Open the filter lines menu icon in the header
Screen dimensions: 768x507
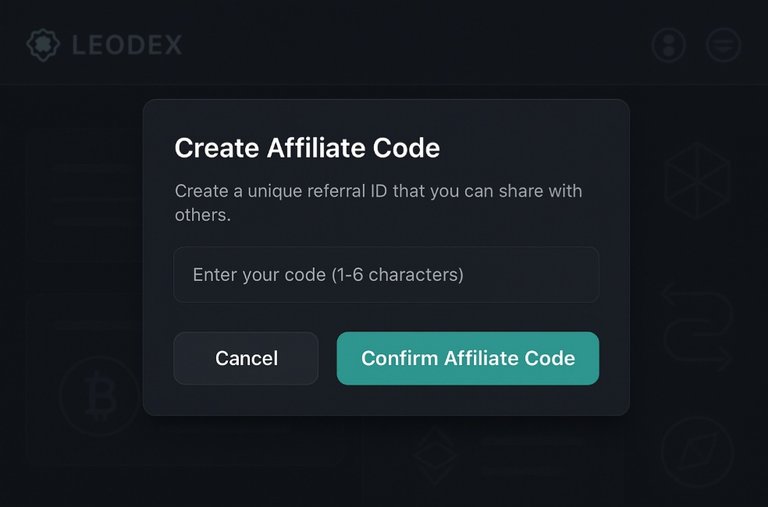[x=723, y=45]
